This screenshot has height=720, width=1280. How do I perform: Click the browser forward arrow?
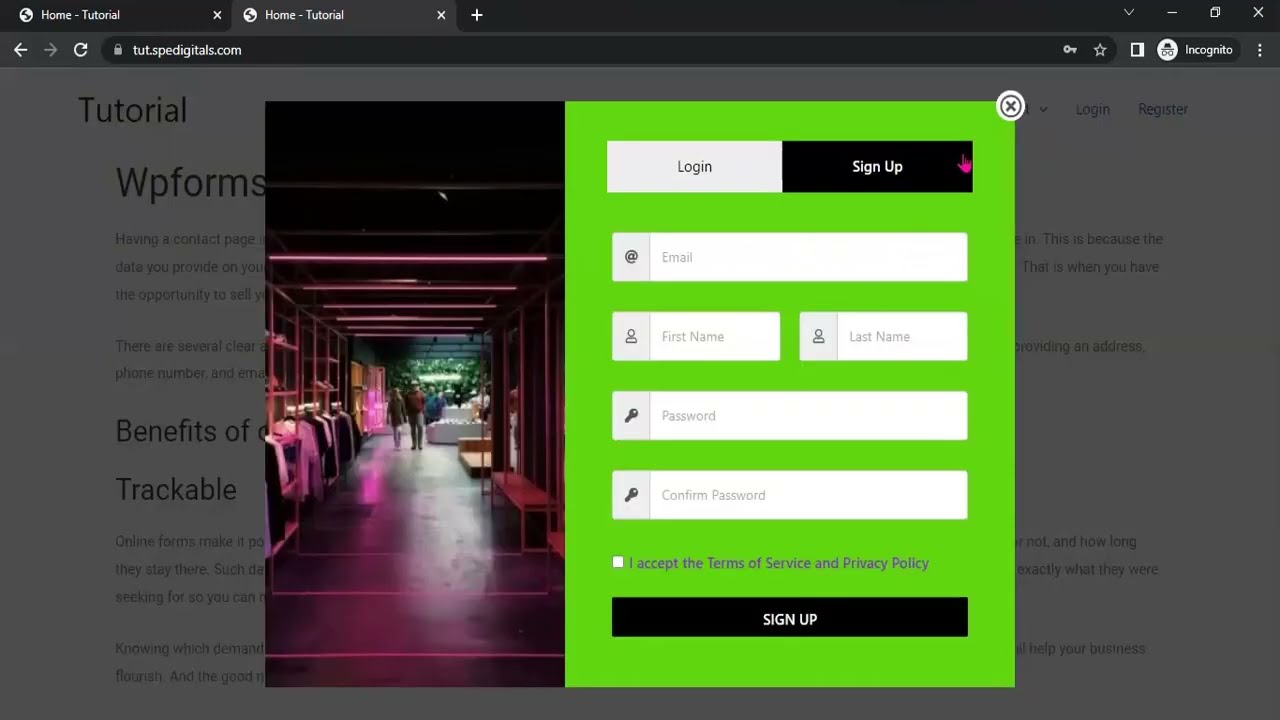tap(51, 50)
